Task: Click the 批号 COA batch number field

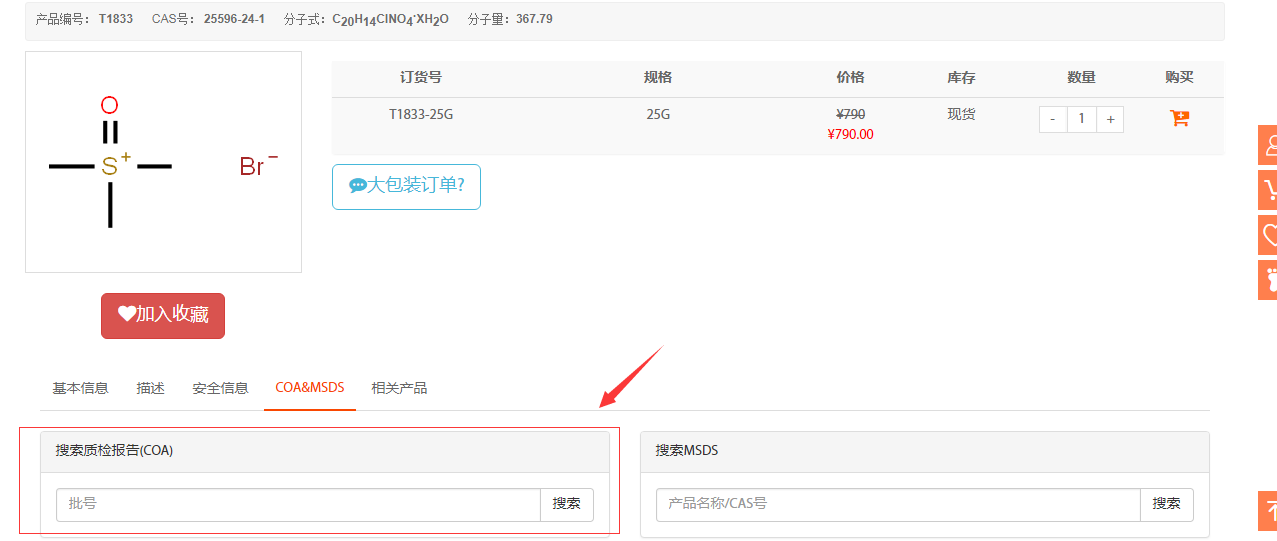Action: pyautogui.click(x=298, y=505)
